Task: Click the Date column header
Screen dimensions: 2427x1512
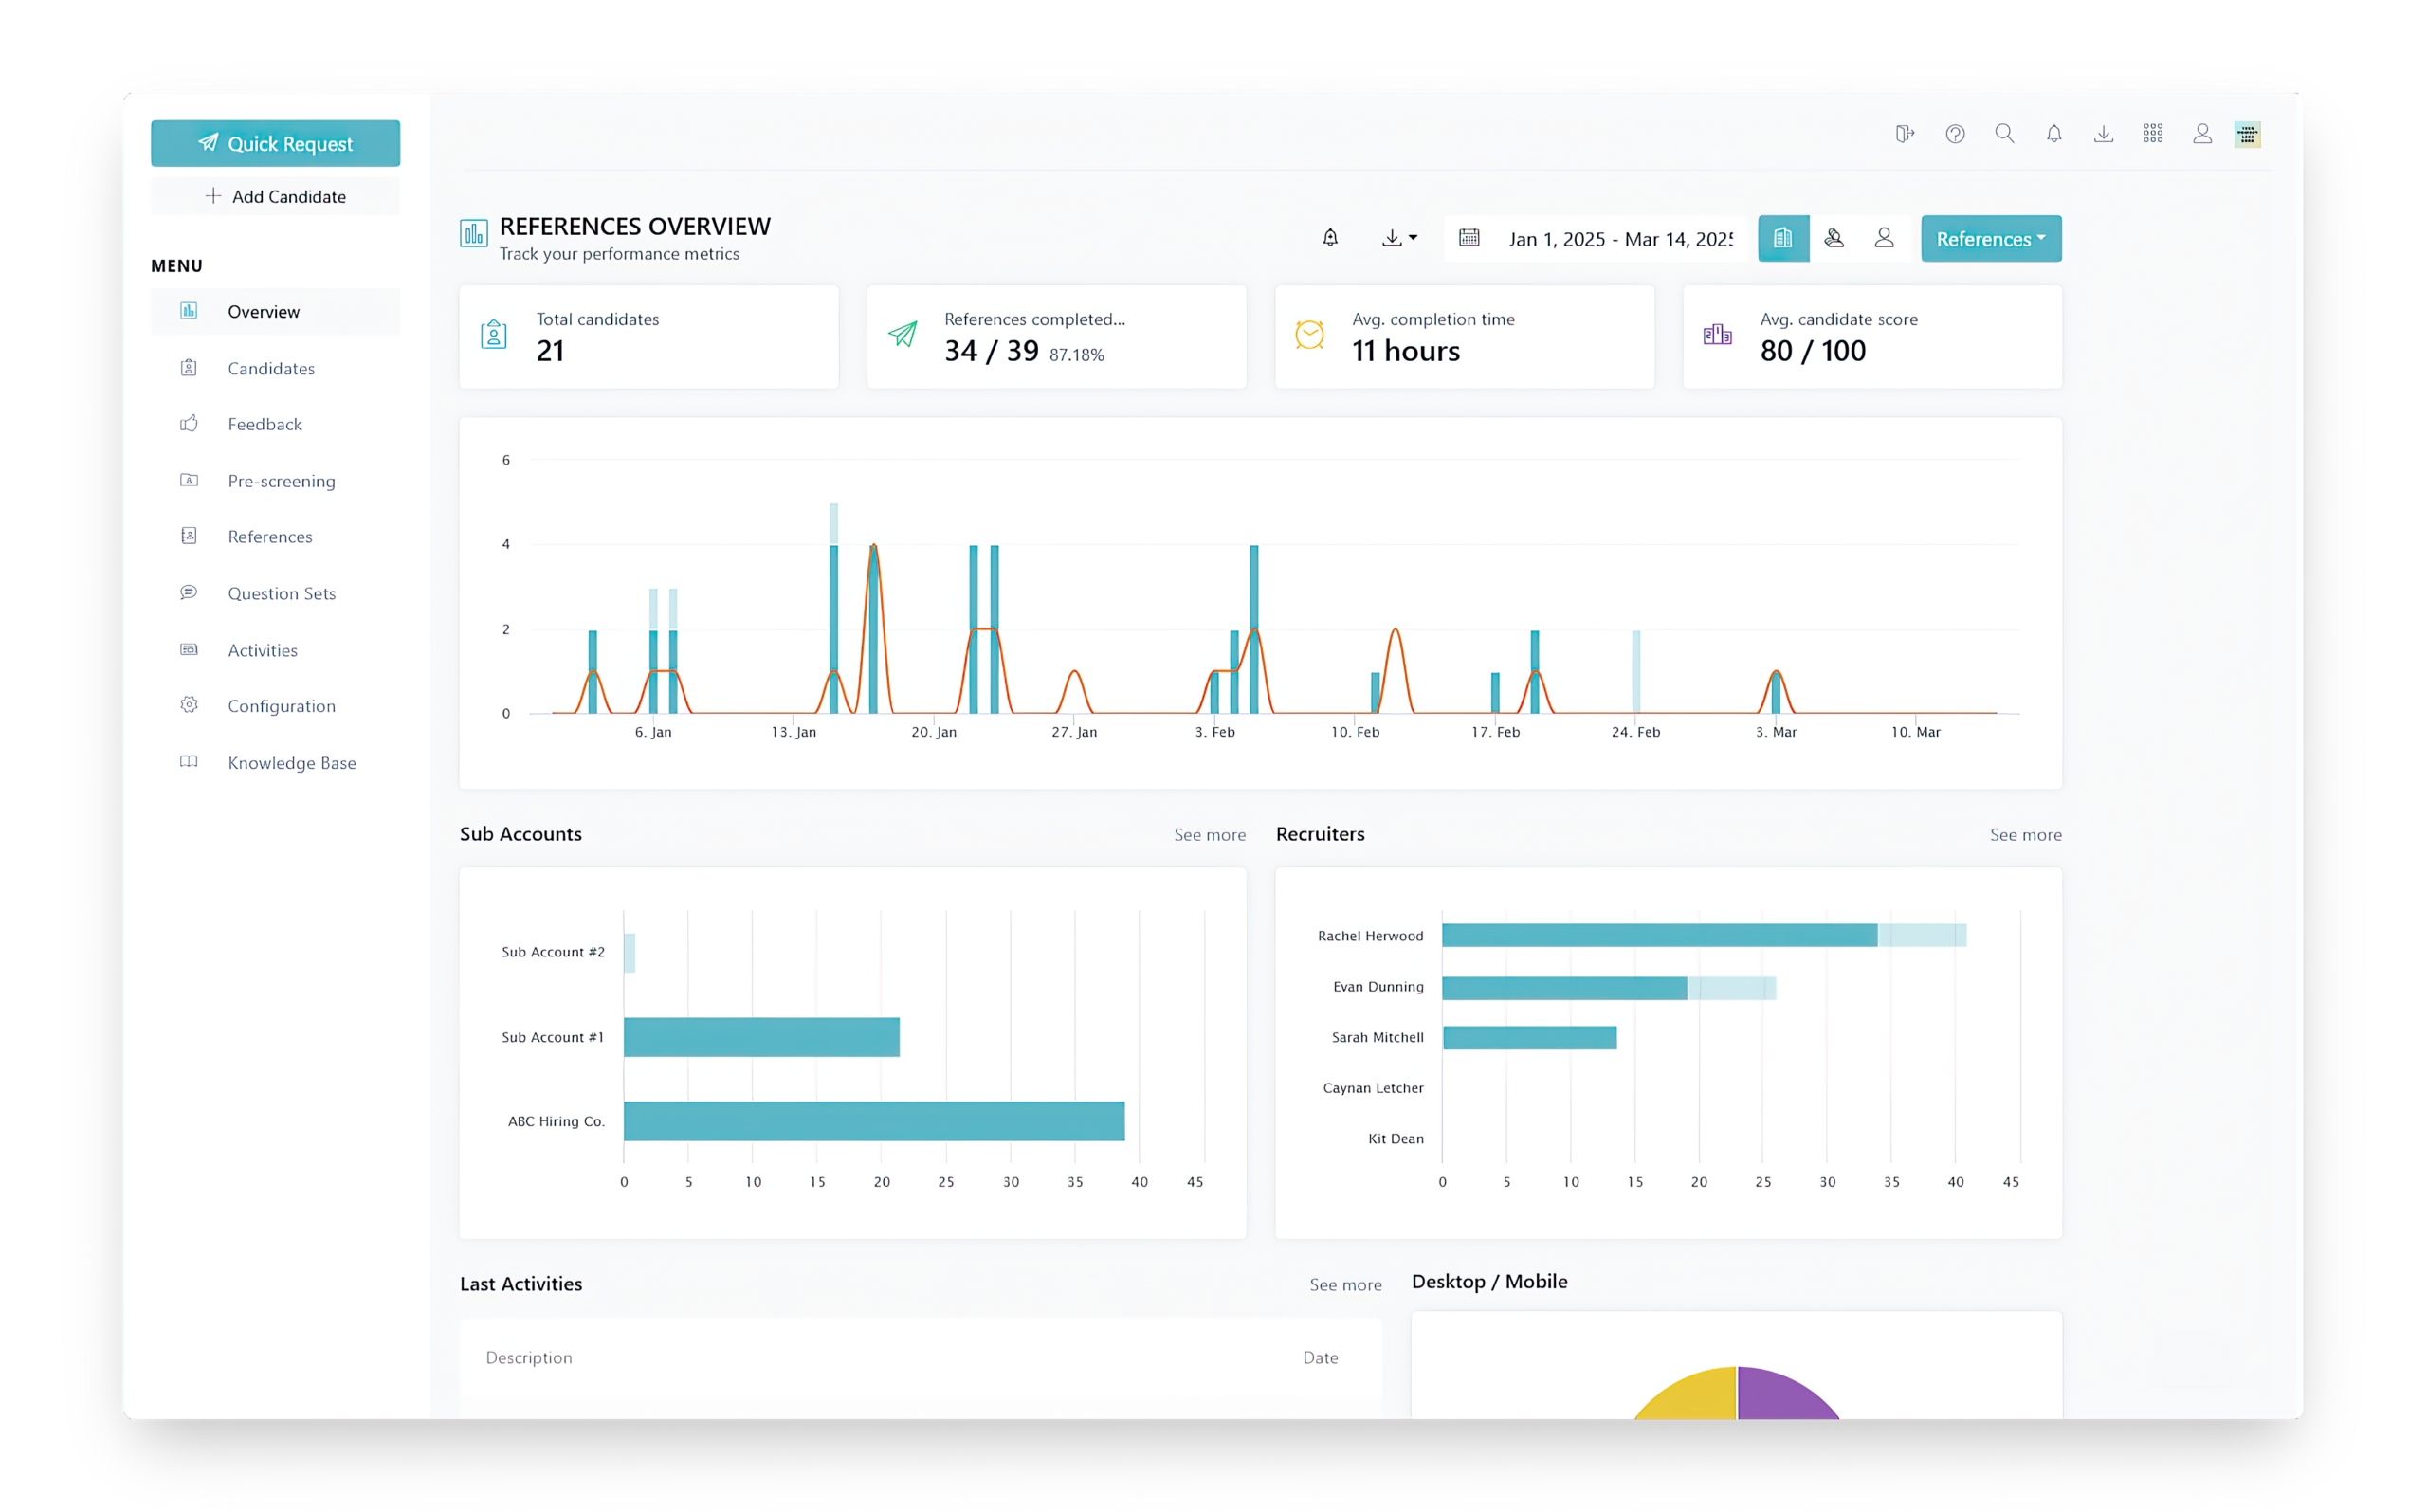Action: tap(1320, 1358)
